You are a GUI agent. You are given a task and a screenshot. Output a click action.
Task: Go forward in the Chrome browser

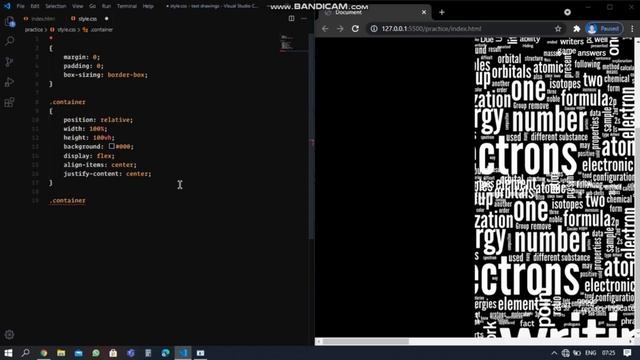[340, 29]
